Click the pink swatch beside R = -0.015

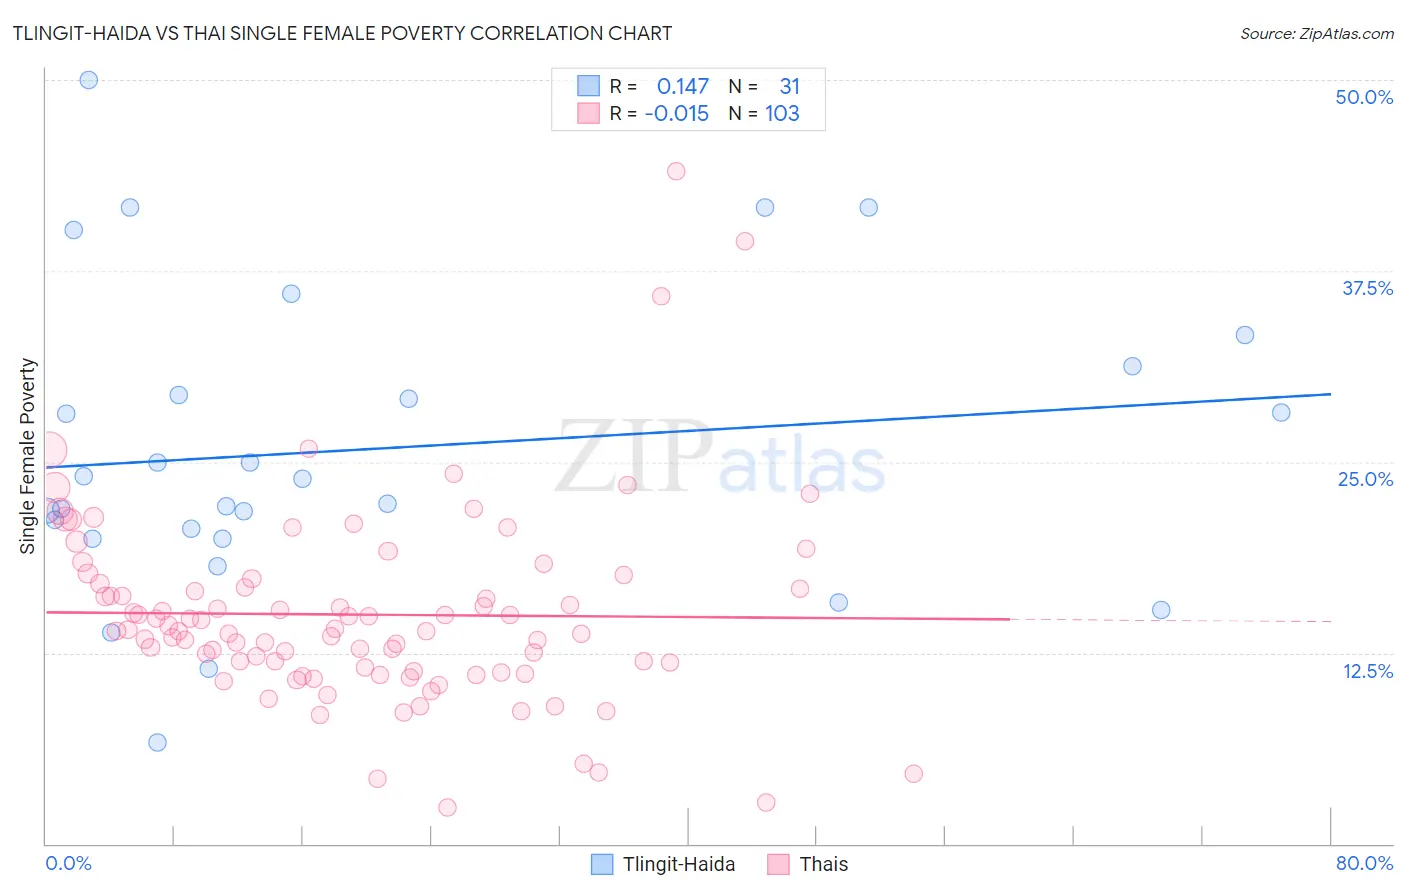pyautogui.click(x=588, y=113)
